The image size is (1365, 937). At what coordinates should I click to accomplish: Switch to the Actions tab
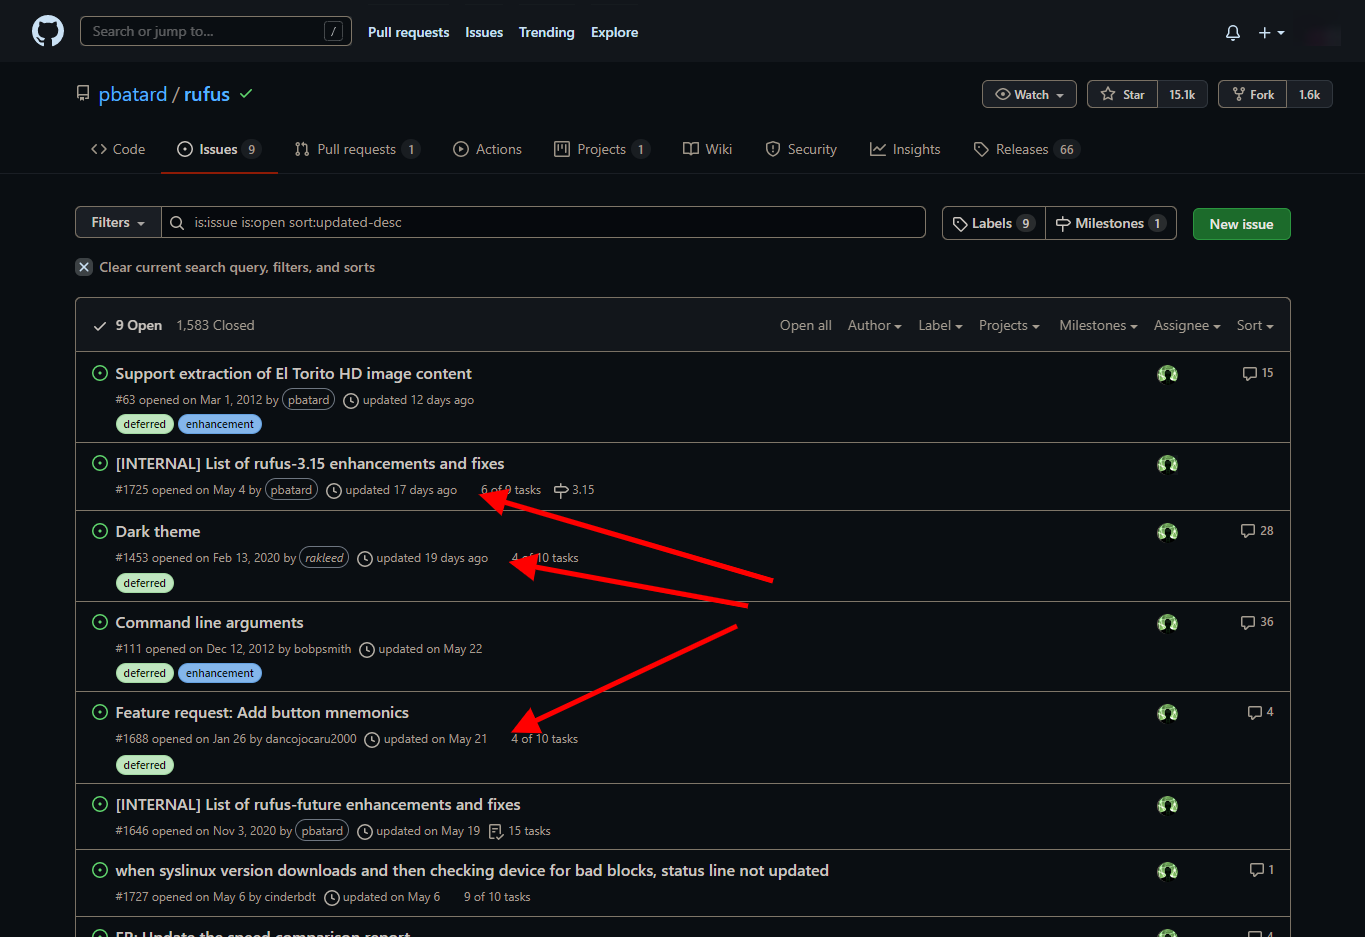click(x=487, y=149)
